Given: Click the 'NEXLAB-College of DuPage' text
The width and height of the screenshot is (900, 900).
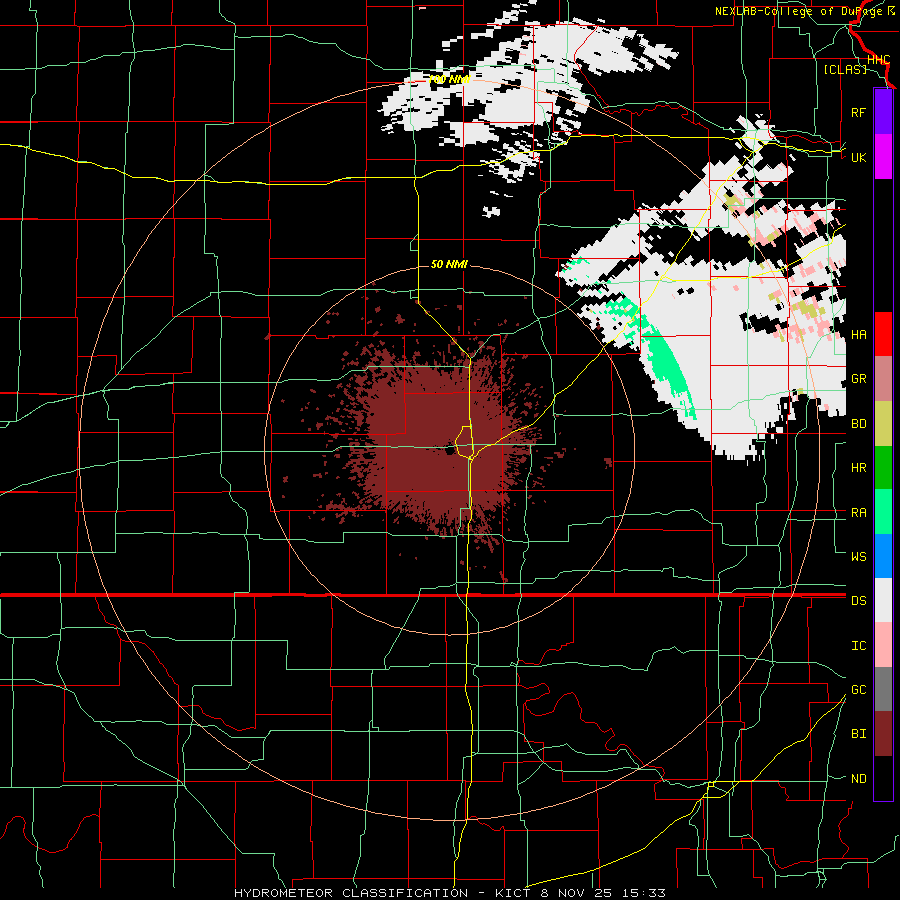Looking at the screenshot, I should (x=799, y=11).
